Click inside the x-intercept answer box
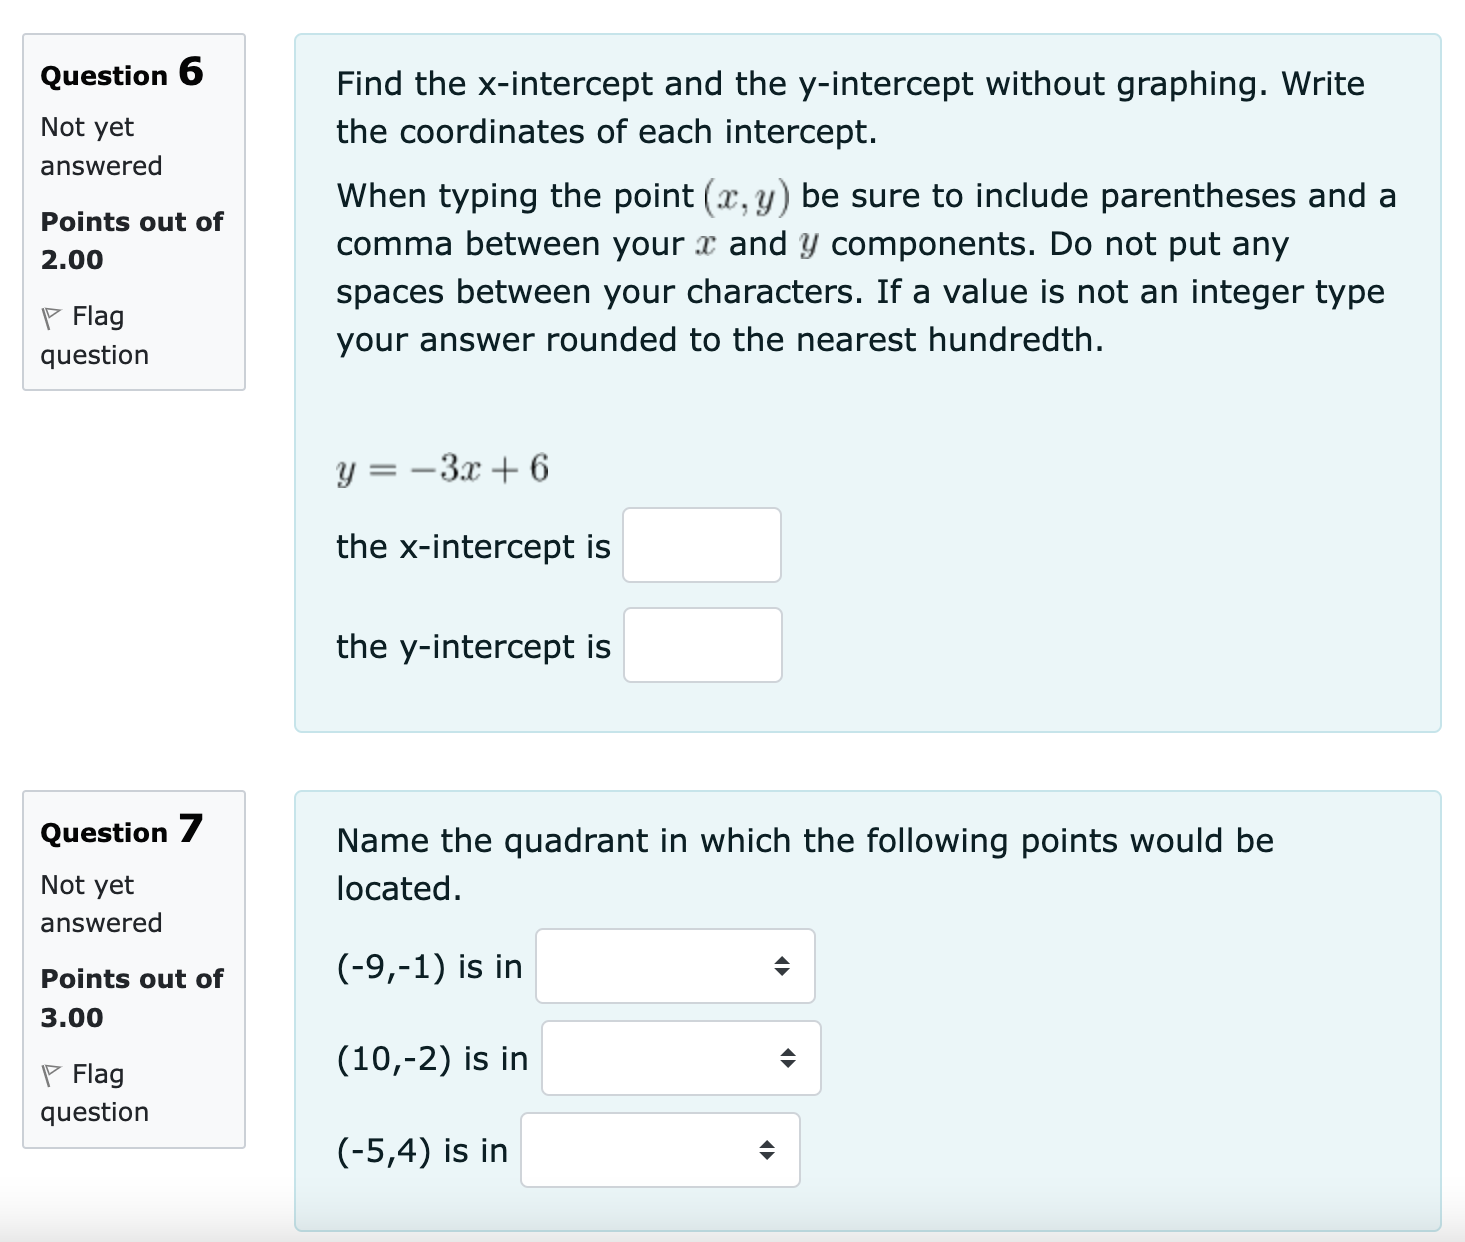The height and width of the screenshot is (1242, 1465). 701,545
